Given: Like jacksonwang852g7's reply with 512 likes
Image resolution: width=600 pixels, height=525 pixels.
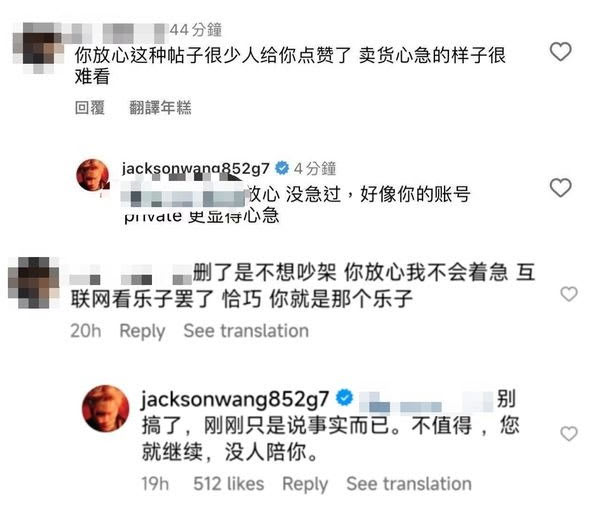Looking at the screenshot, I should 569,434.
